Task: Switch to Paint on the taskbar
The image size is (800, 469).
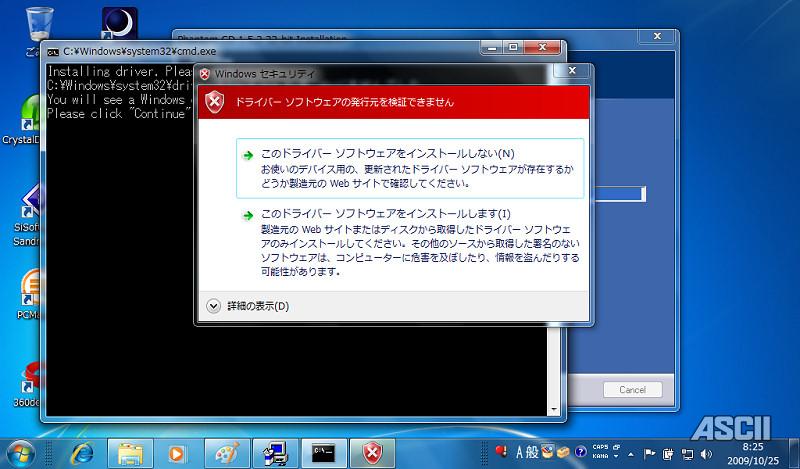Action: tap(227, 453)
